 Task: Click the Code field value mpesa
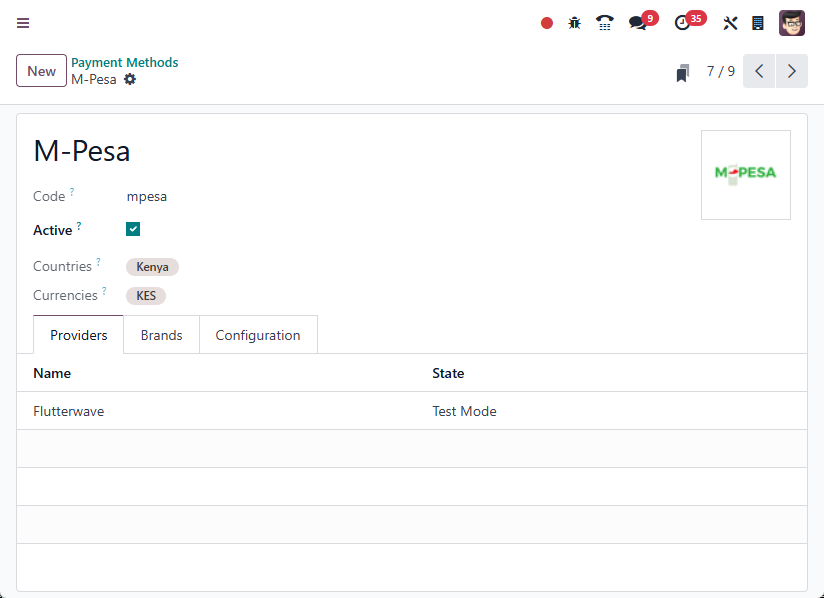pos(147,197)
